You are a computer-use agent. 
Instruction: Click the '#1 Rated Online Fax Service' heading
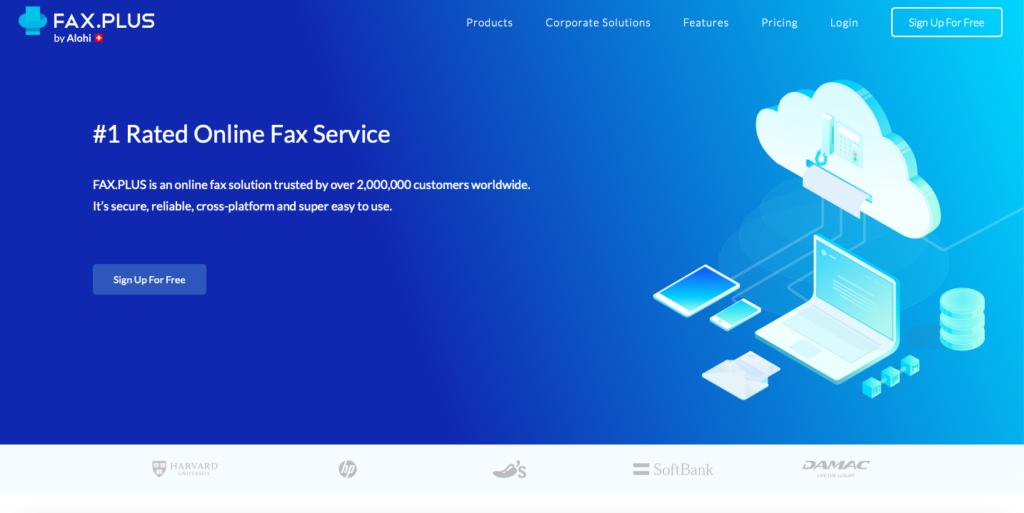coord(242,134)
